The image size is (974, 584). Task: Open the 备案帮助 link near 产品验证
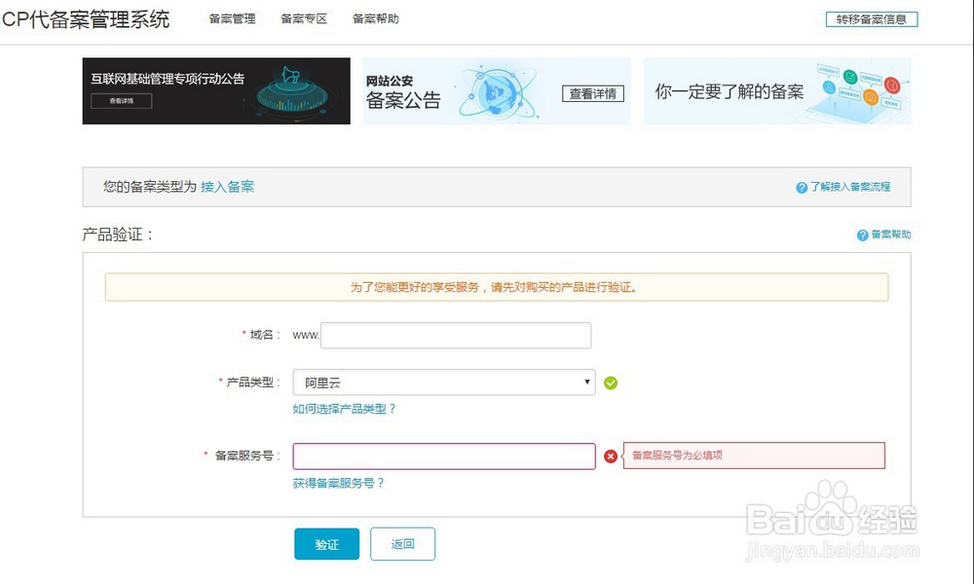coord(891,234)
